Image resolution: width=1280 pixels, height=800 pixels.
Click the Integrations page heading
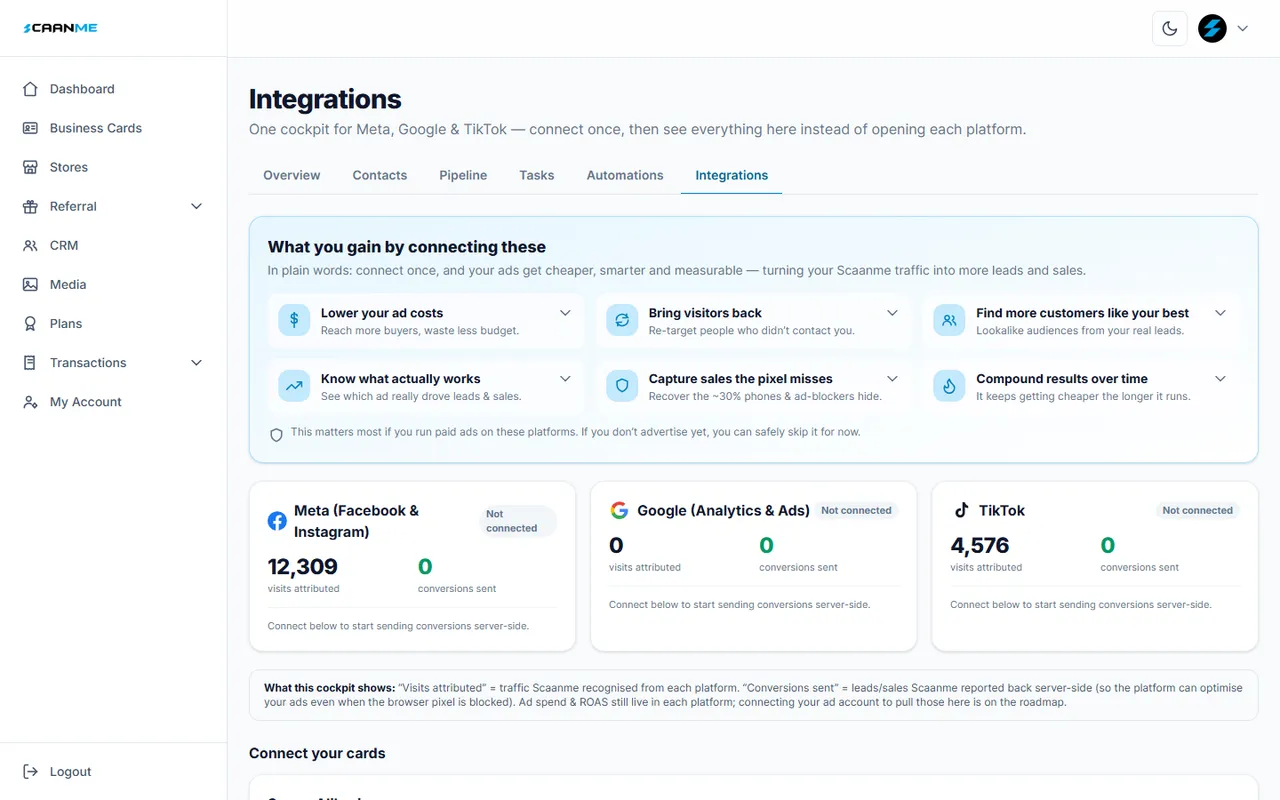tap(325, 99)
